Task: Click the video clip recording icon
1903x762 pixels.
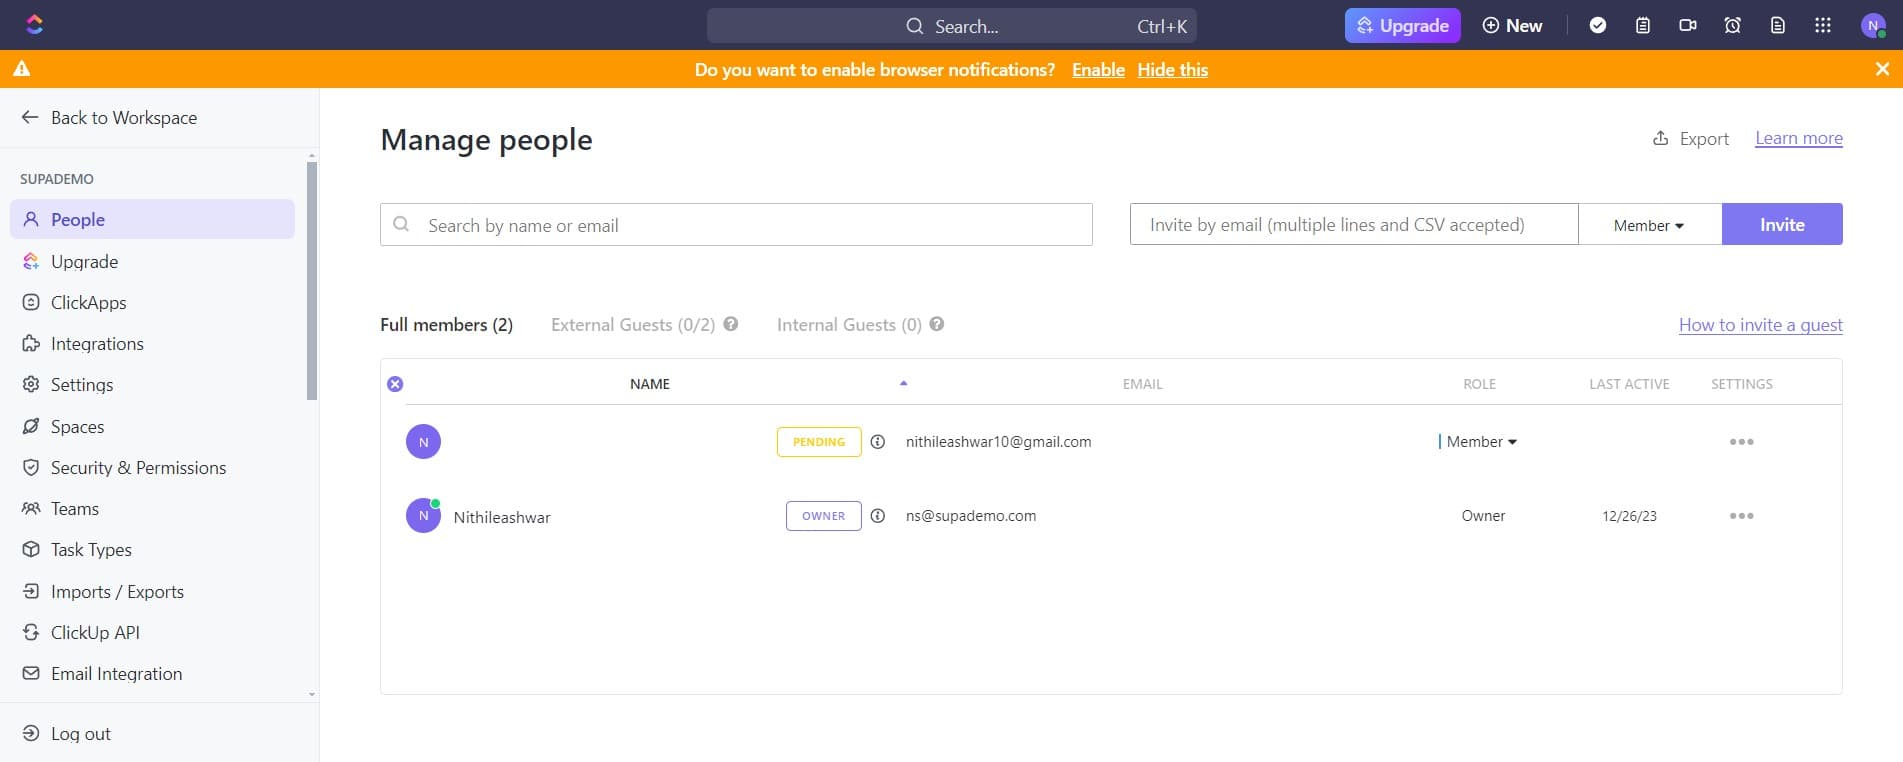Action: (x=1688, y=26)
